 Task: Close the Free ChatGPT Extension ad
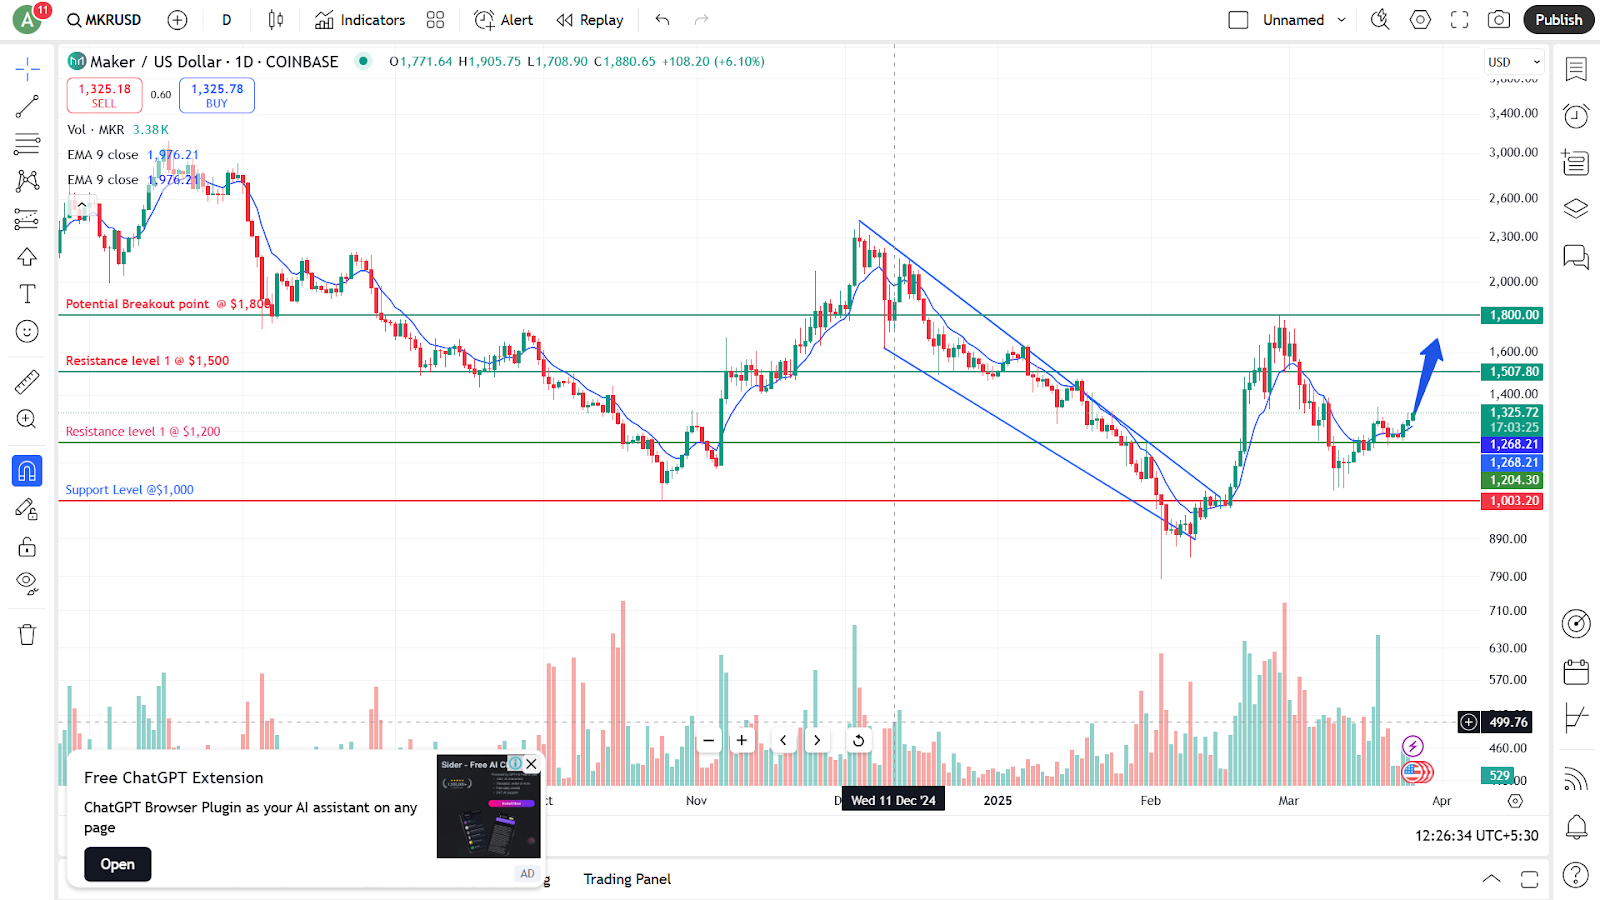click(x=531, y=764)
